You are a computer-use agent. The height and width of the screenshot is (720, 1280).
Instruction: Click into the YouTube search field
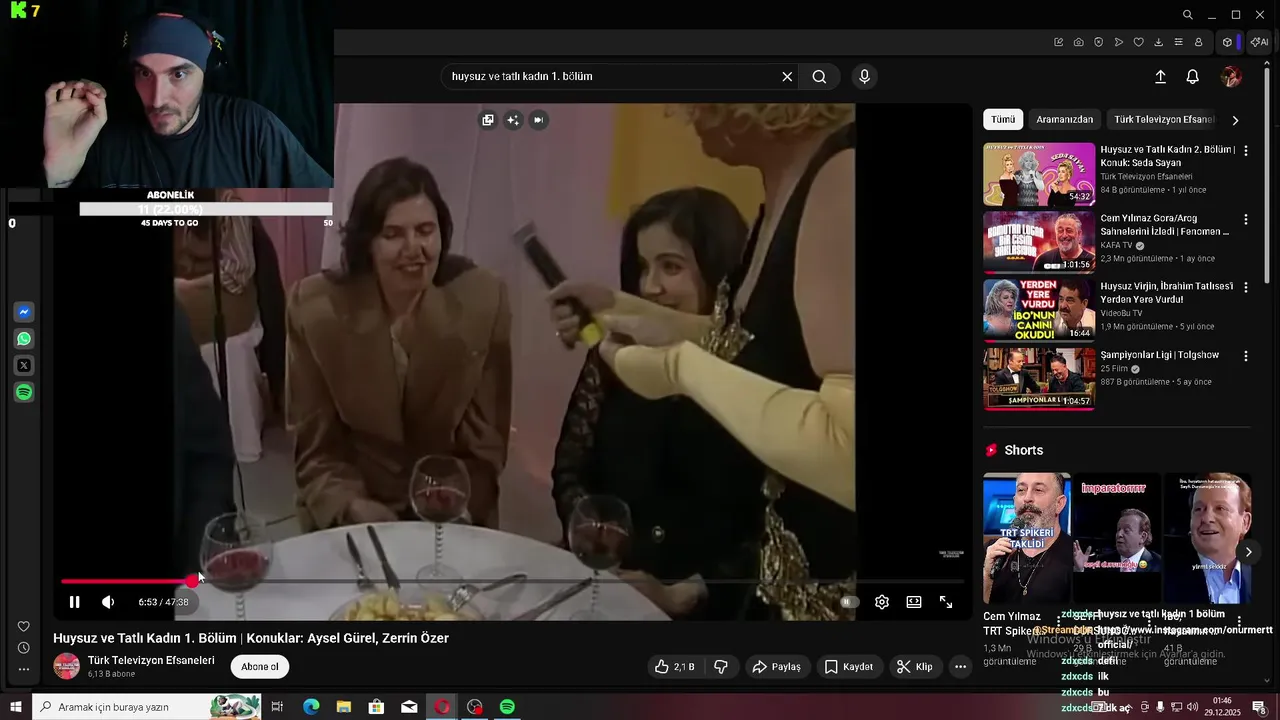pos(612,76)
